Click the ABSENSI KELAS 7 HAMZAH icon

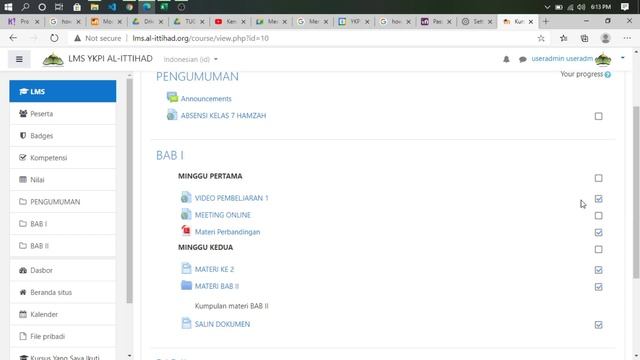point(172,115)
